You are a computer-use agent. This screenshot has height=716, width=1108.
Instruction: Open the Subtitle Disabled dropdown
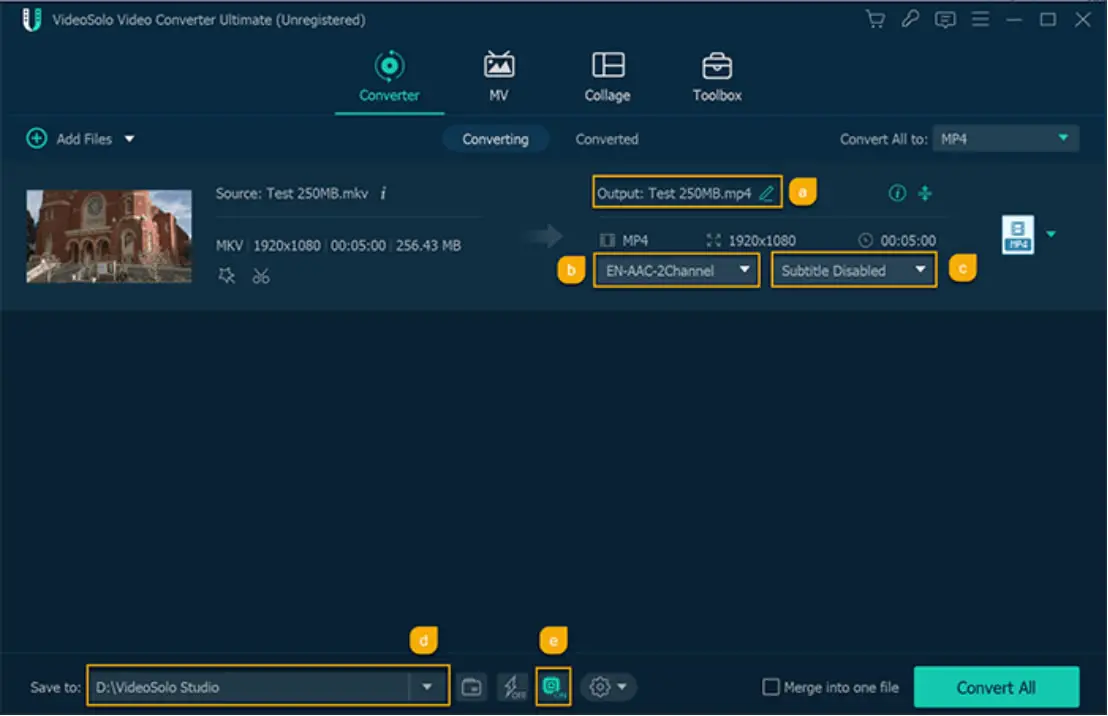[x=852, y=270]
